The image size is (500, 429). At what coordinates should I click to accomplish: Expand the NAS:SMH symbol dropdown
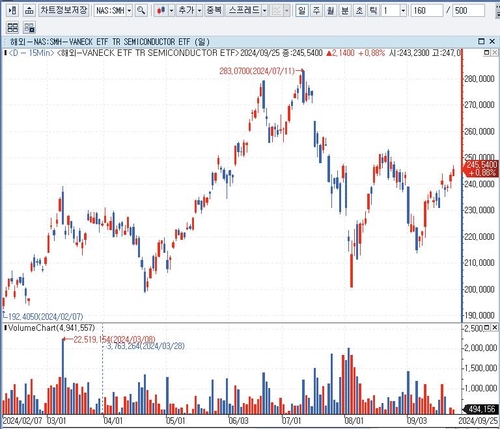pyautogui.click(x=129, y=11)
